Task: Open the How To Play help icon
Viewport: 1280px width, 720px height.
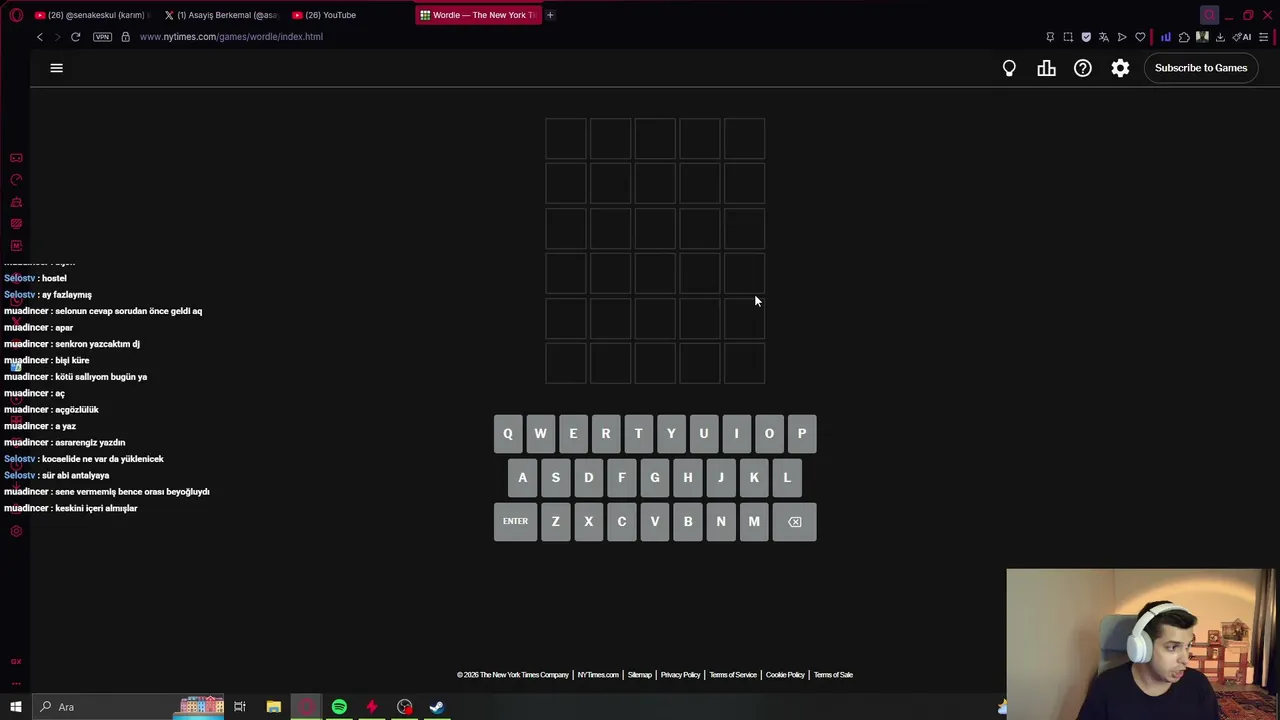Action: 1083,68
